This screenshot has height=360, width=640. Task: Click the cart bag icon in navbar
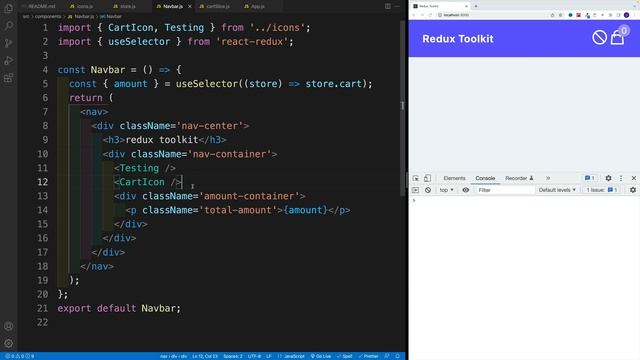tap(617, 38)
